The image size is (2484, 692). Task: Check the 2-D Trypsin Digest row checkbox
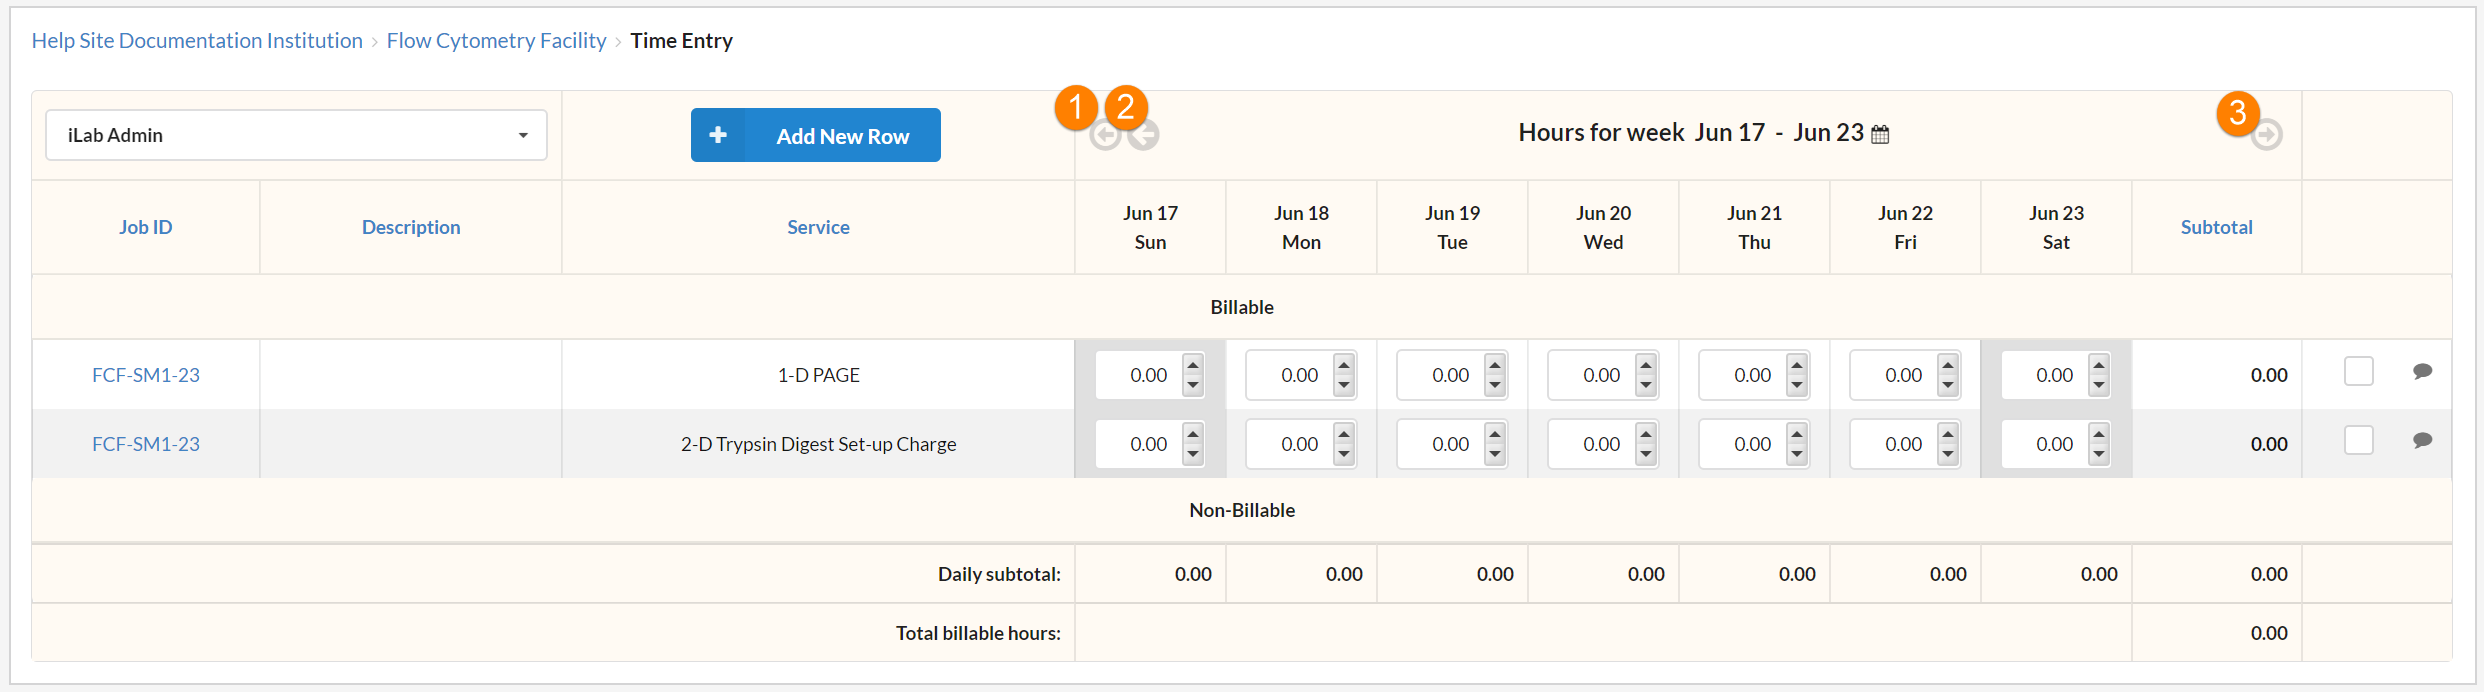pyautogui.click(x=2358, y=441)
